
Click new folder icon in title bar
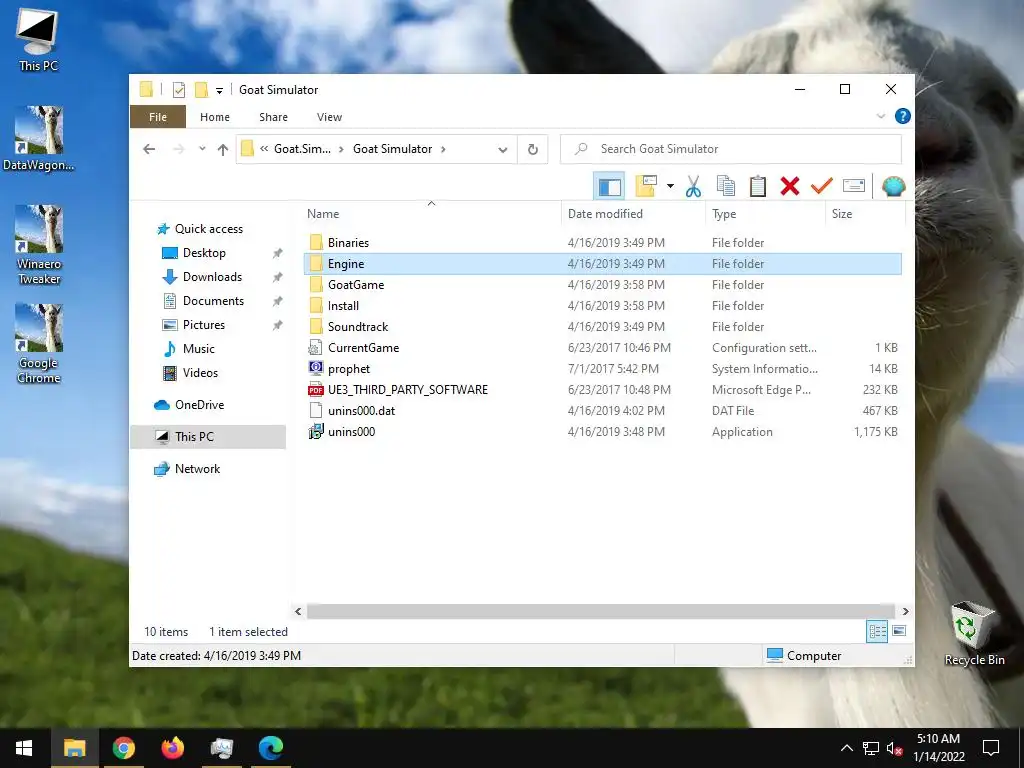coord(201,89)
